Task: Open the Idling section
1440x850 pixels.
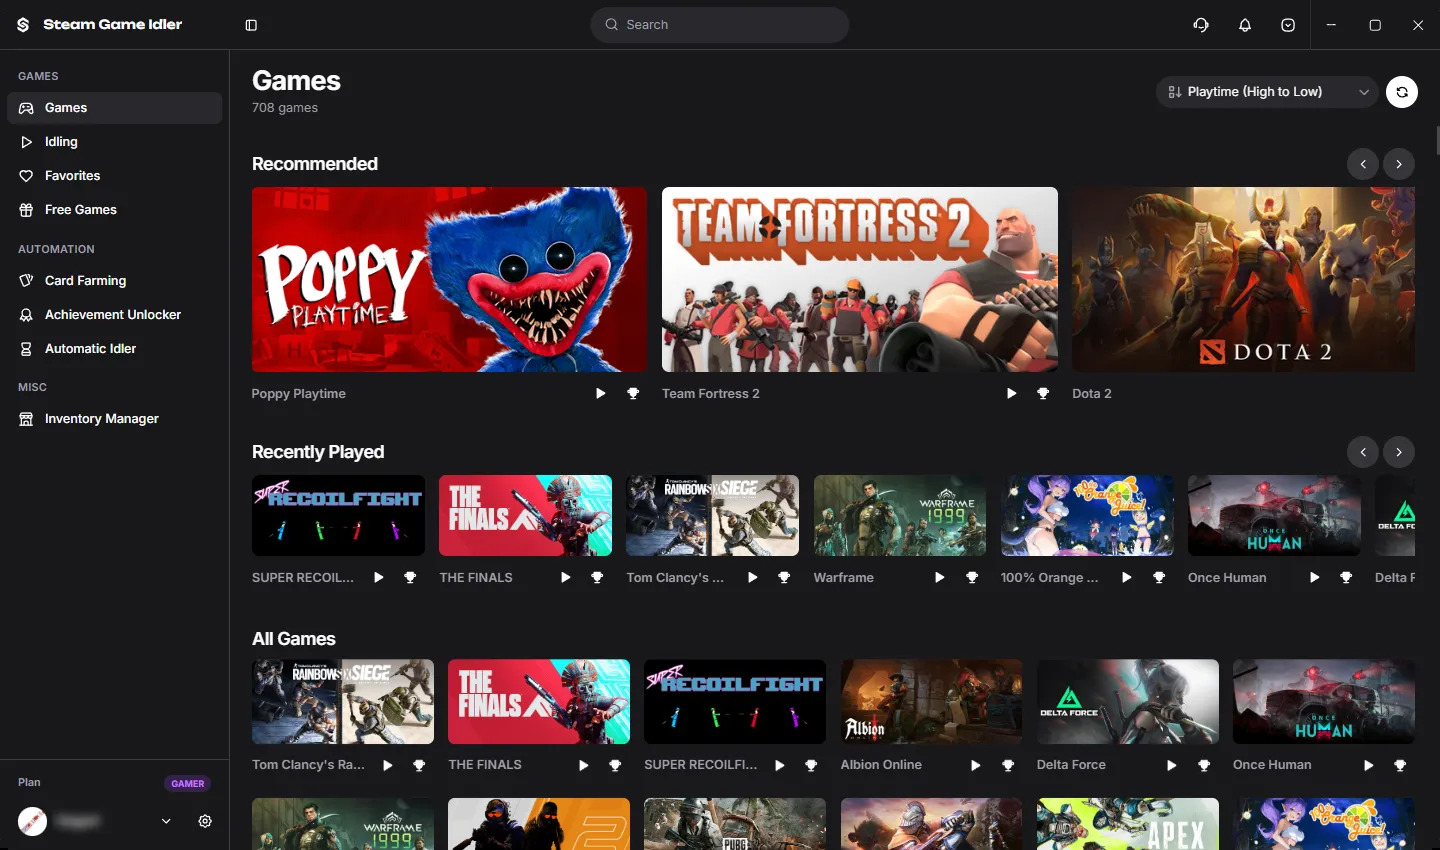Action: click(x=114, y=142)
